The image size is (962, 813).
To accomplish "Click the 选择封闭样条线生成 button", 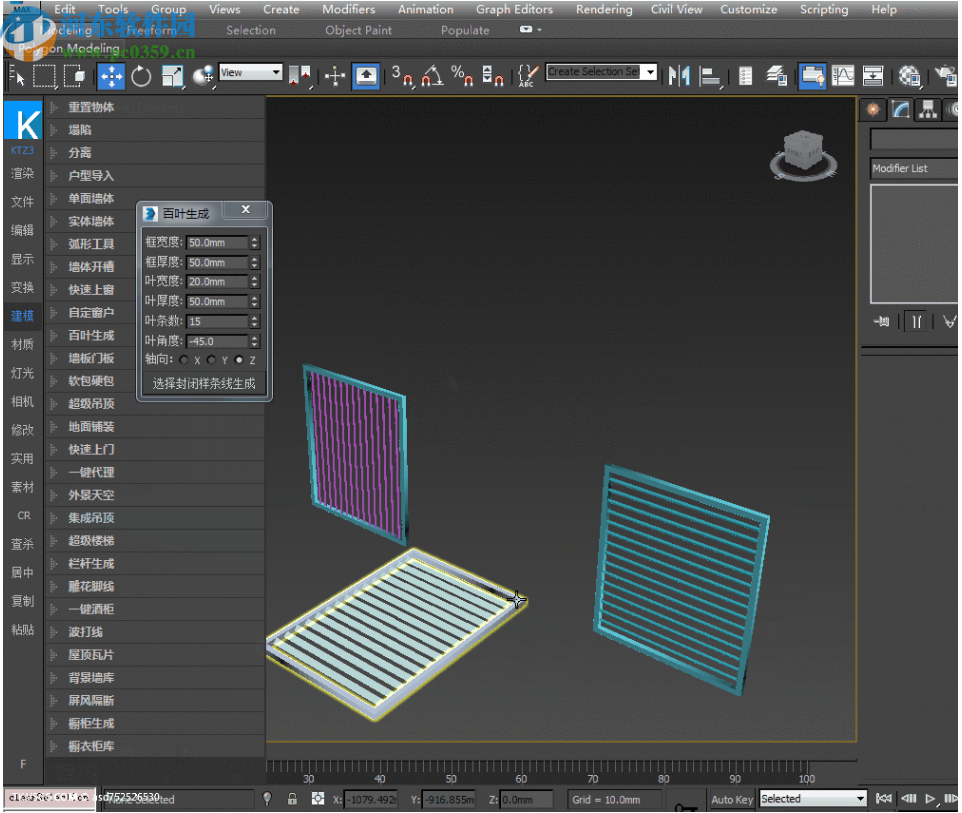I will point(204,383).
